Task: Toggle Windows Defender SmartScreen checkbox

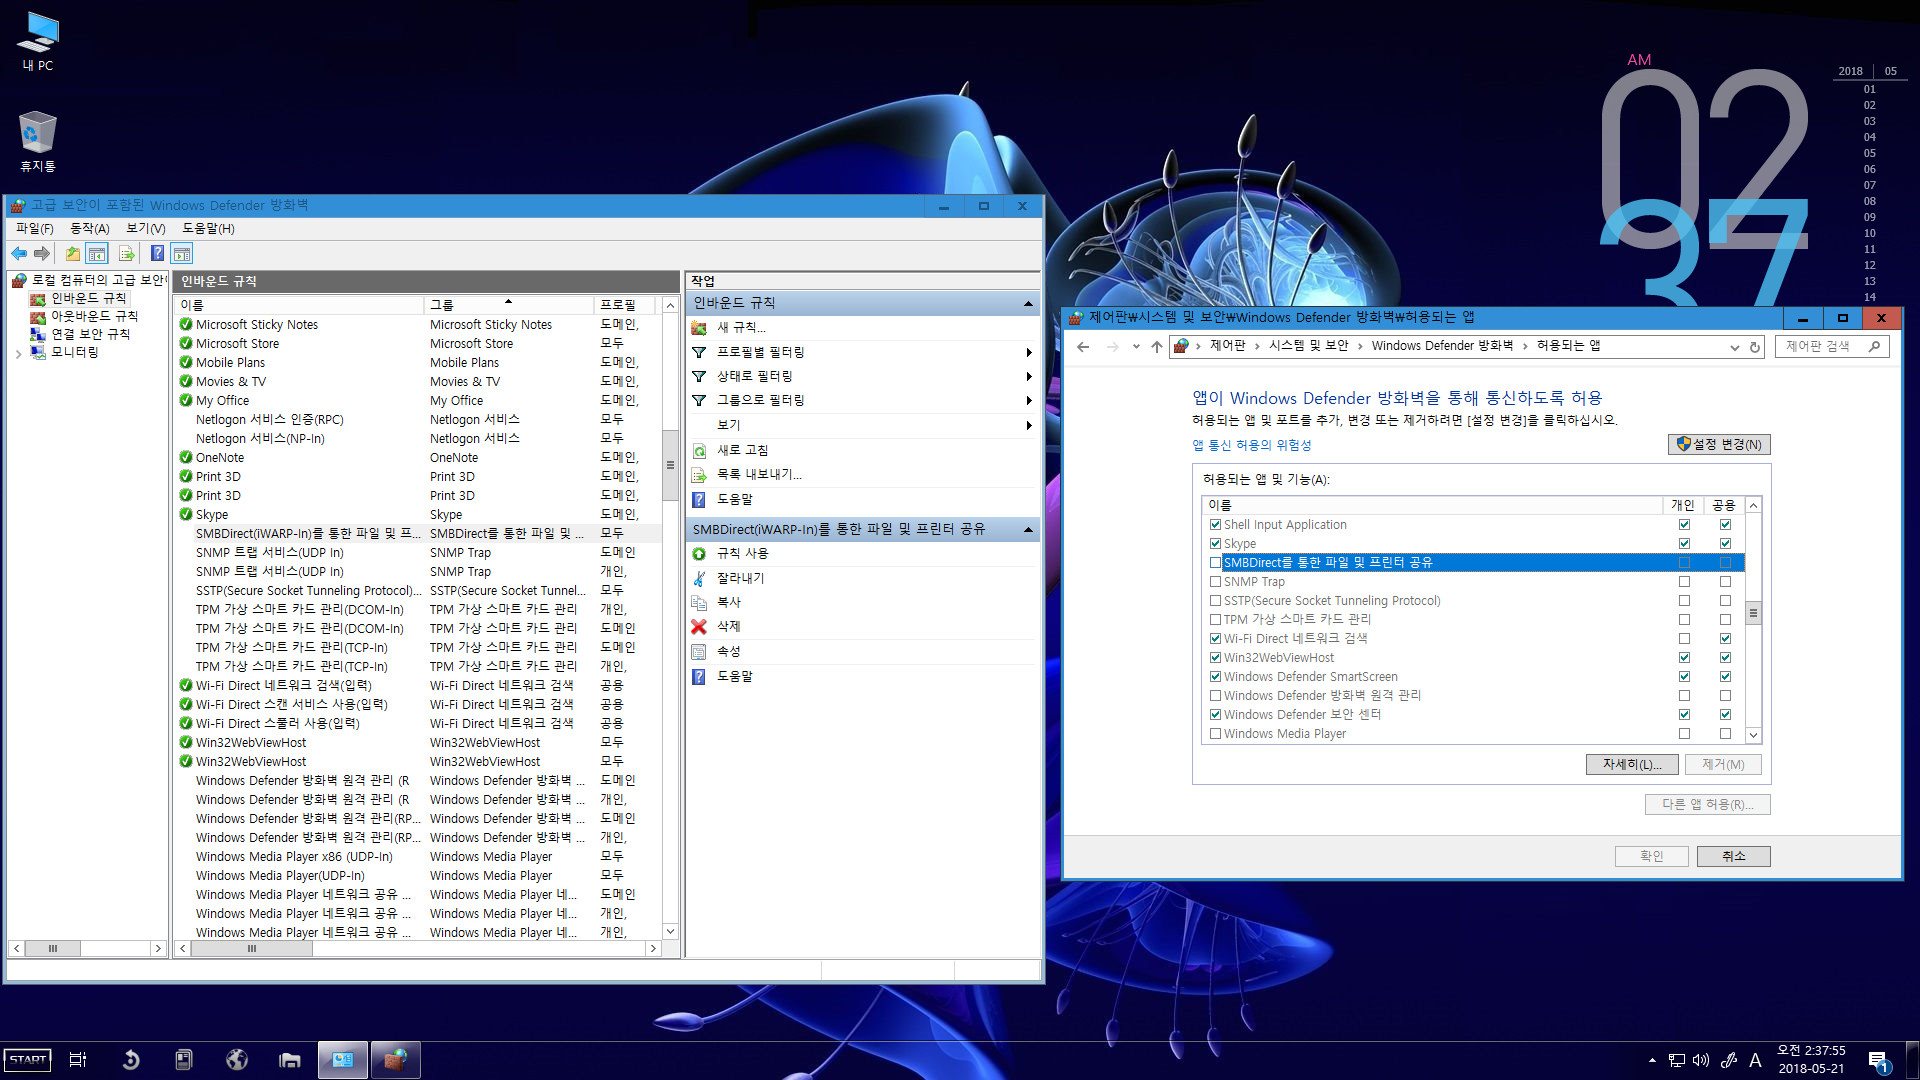Action: click(1215, 677)
